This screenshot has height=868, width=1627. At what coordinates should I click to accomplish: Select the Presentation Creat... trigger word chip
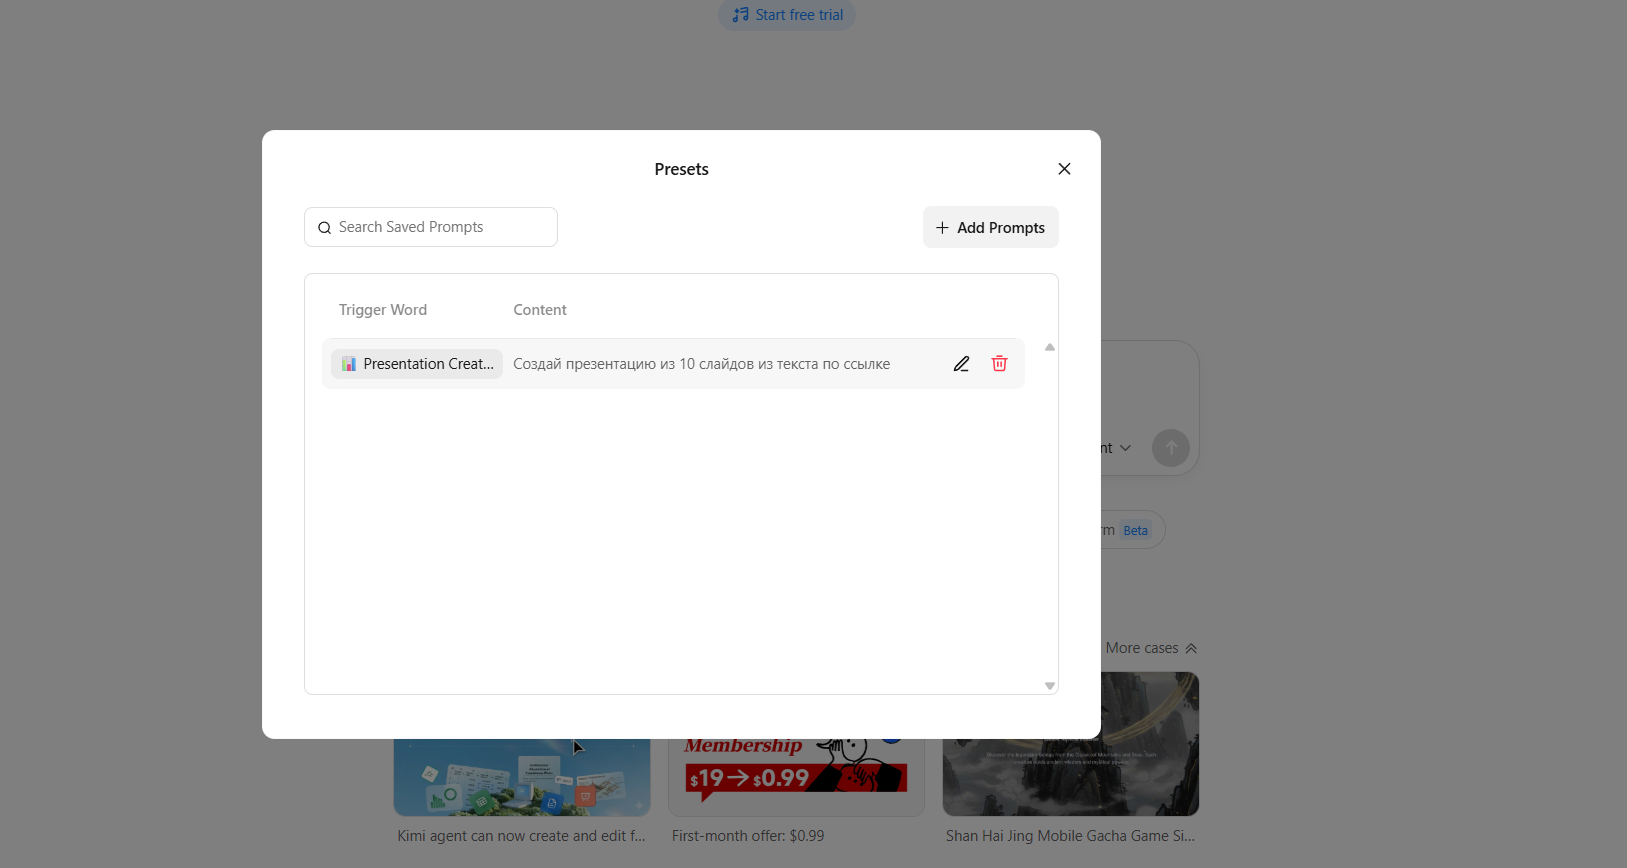click(417, 364)
